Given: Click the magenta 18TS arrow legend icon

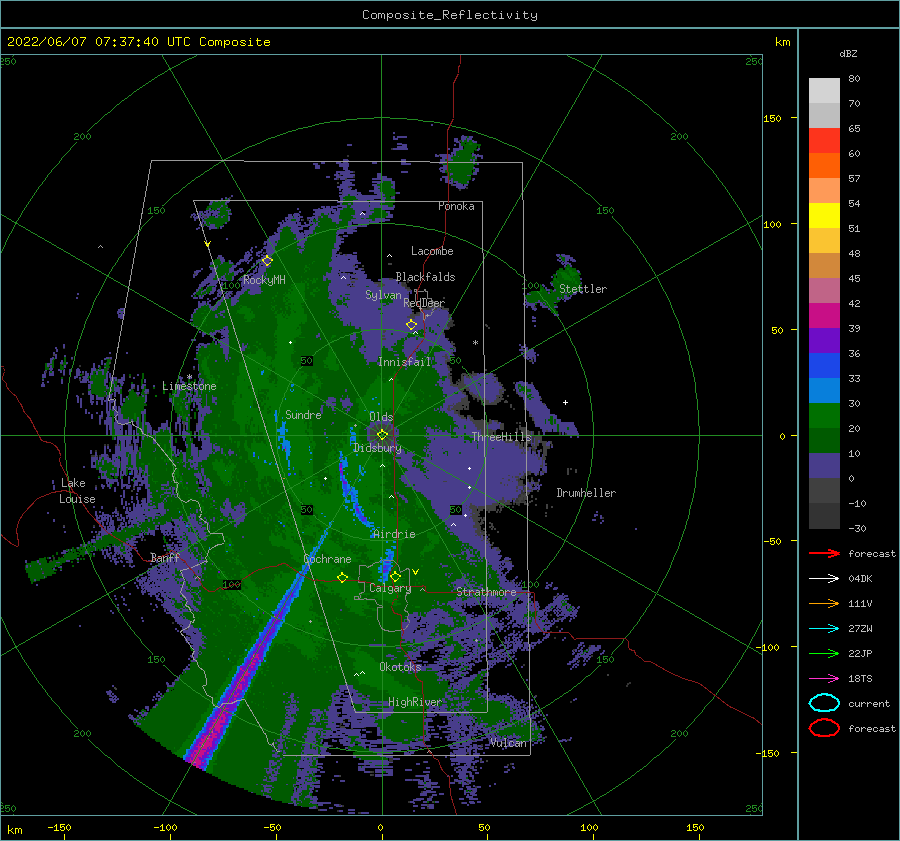Looking at the screenshot, I should (x=824, y=679).
